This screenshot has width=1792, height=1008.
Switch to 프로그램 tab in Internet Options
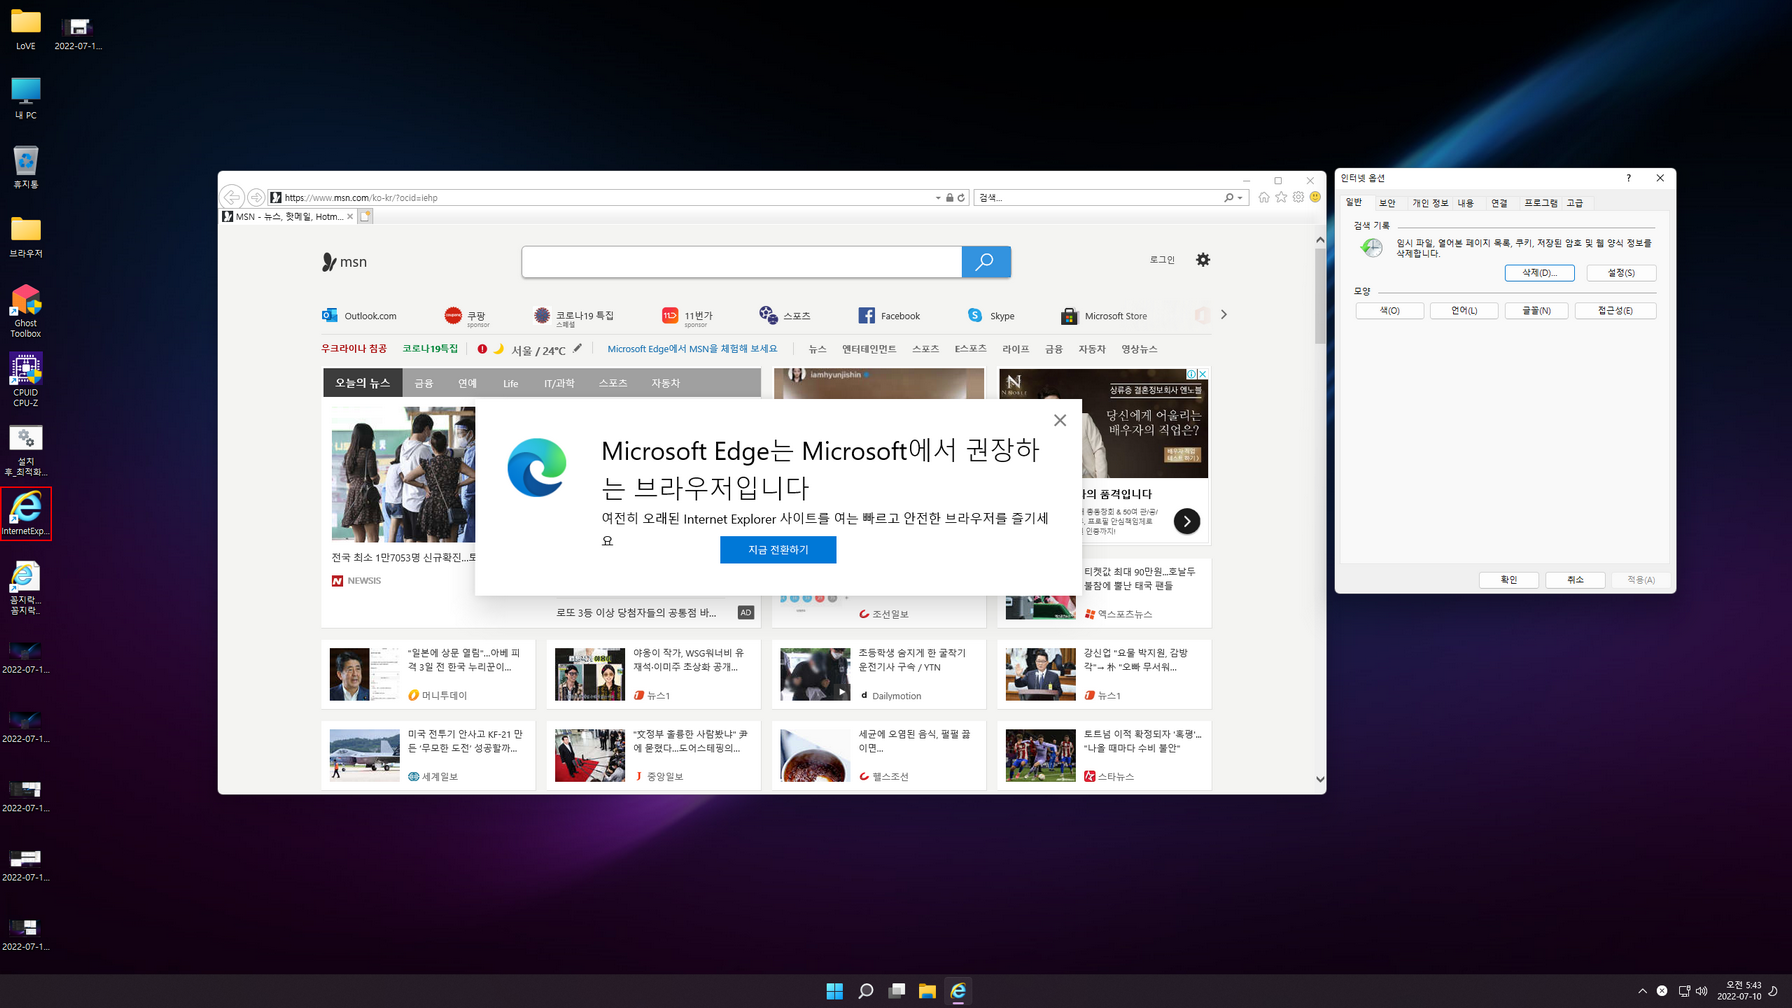coord(1541,203)
